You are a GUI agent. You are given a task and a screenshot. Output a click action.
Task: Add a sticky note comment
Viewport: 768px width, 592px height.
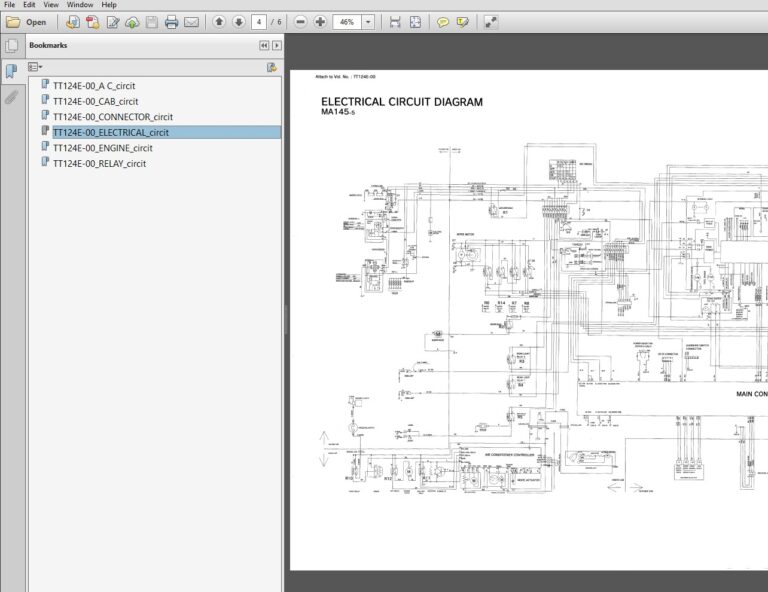click(x=443, y=22)
